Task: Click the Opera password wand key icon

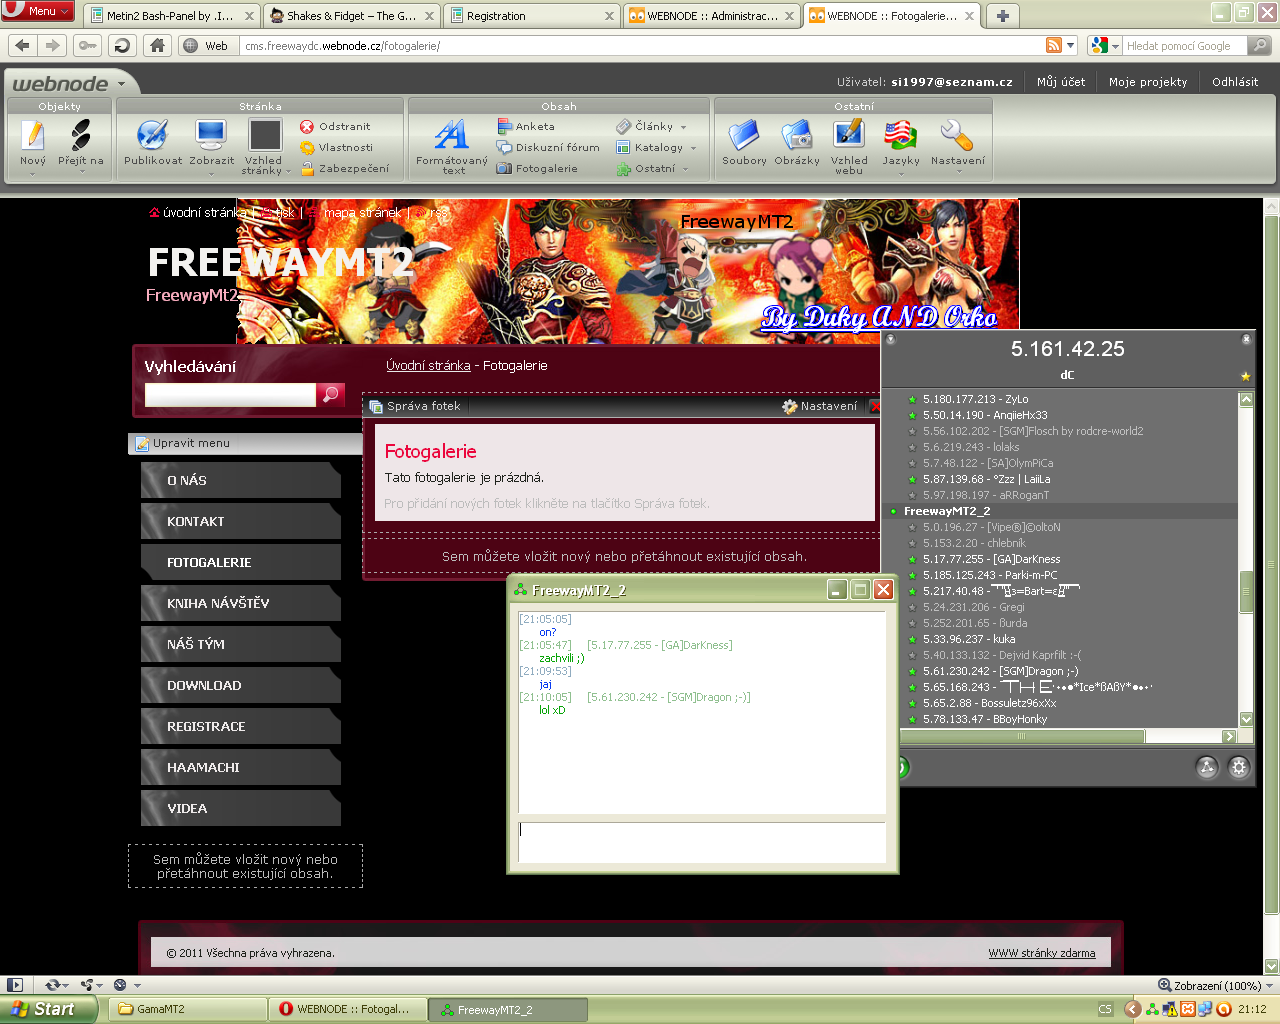Action: (87, 45)
